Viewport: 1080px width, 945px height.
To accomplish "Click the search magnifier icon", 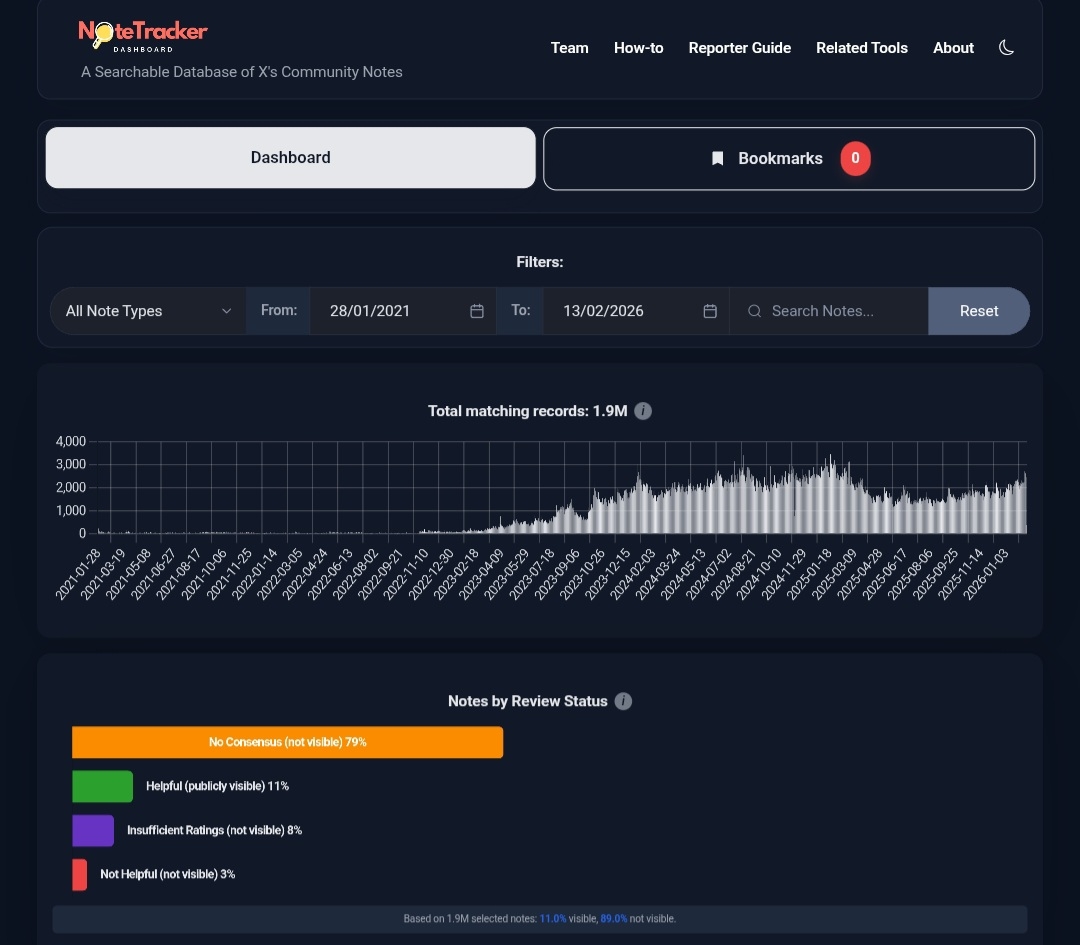I will (754, 311).
